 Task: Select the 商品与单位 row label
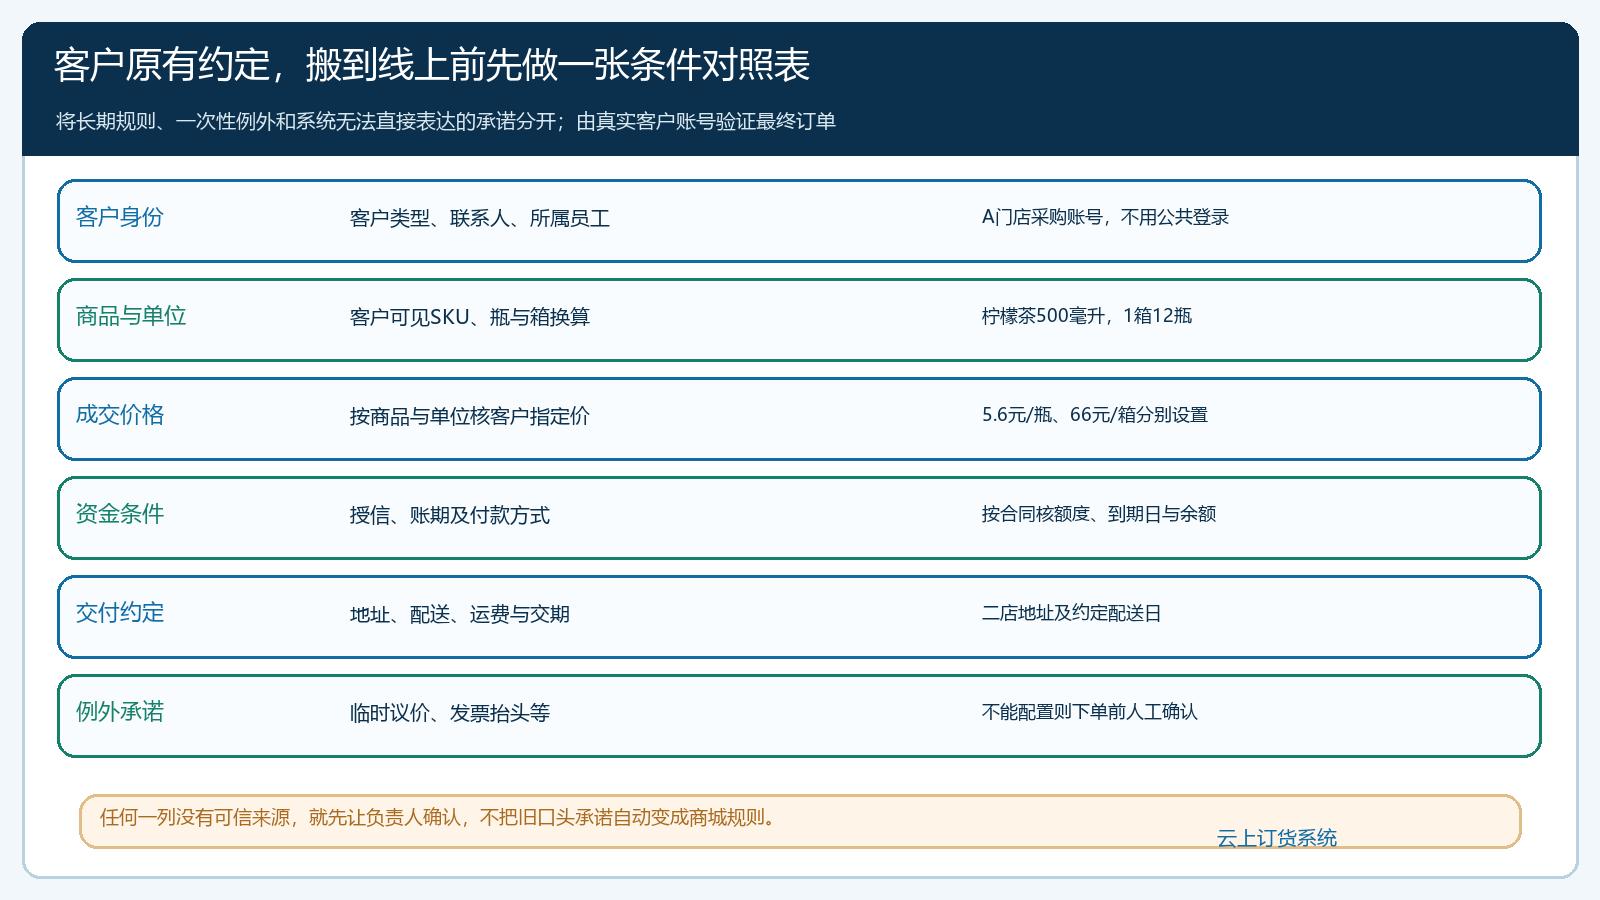tap(131, 316)
